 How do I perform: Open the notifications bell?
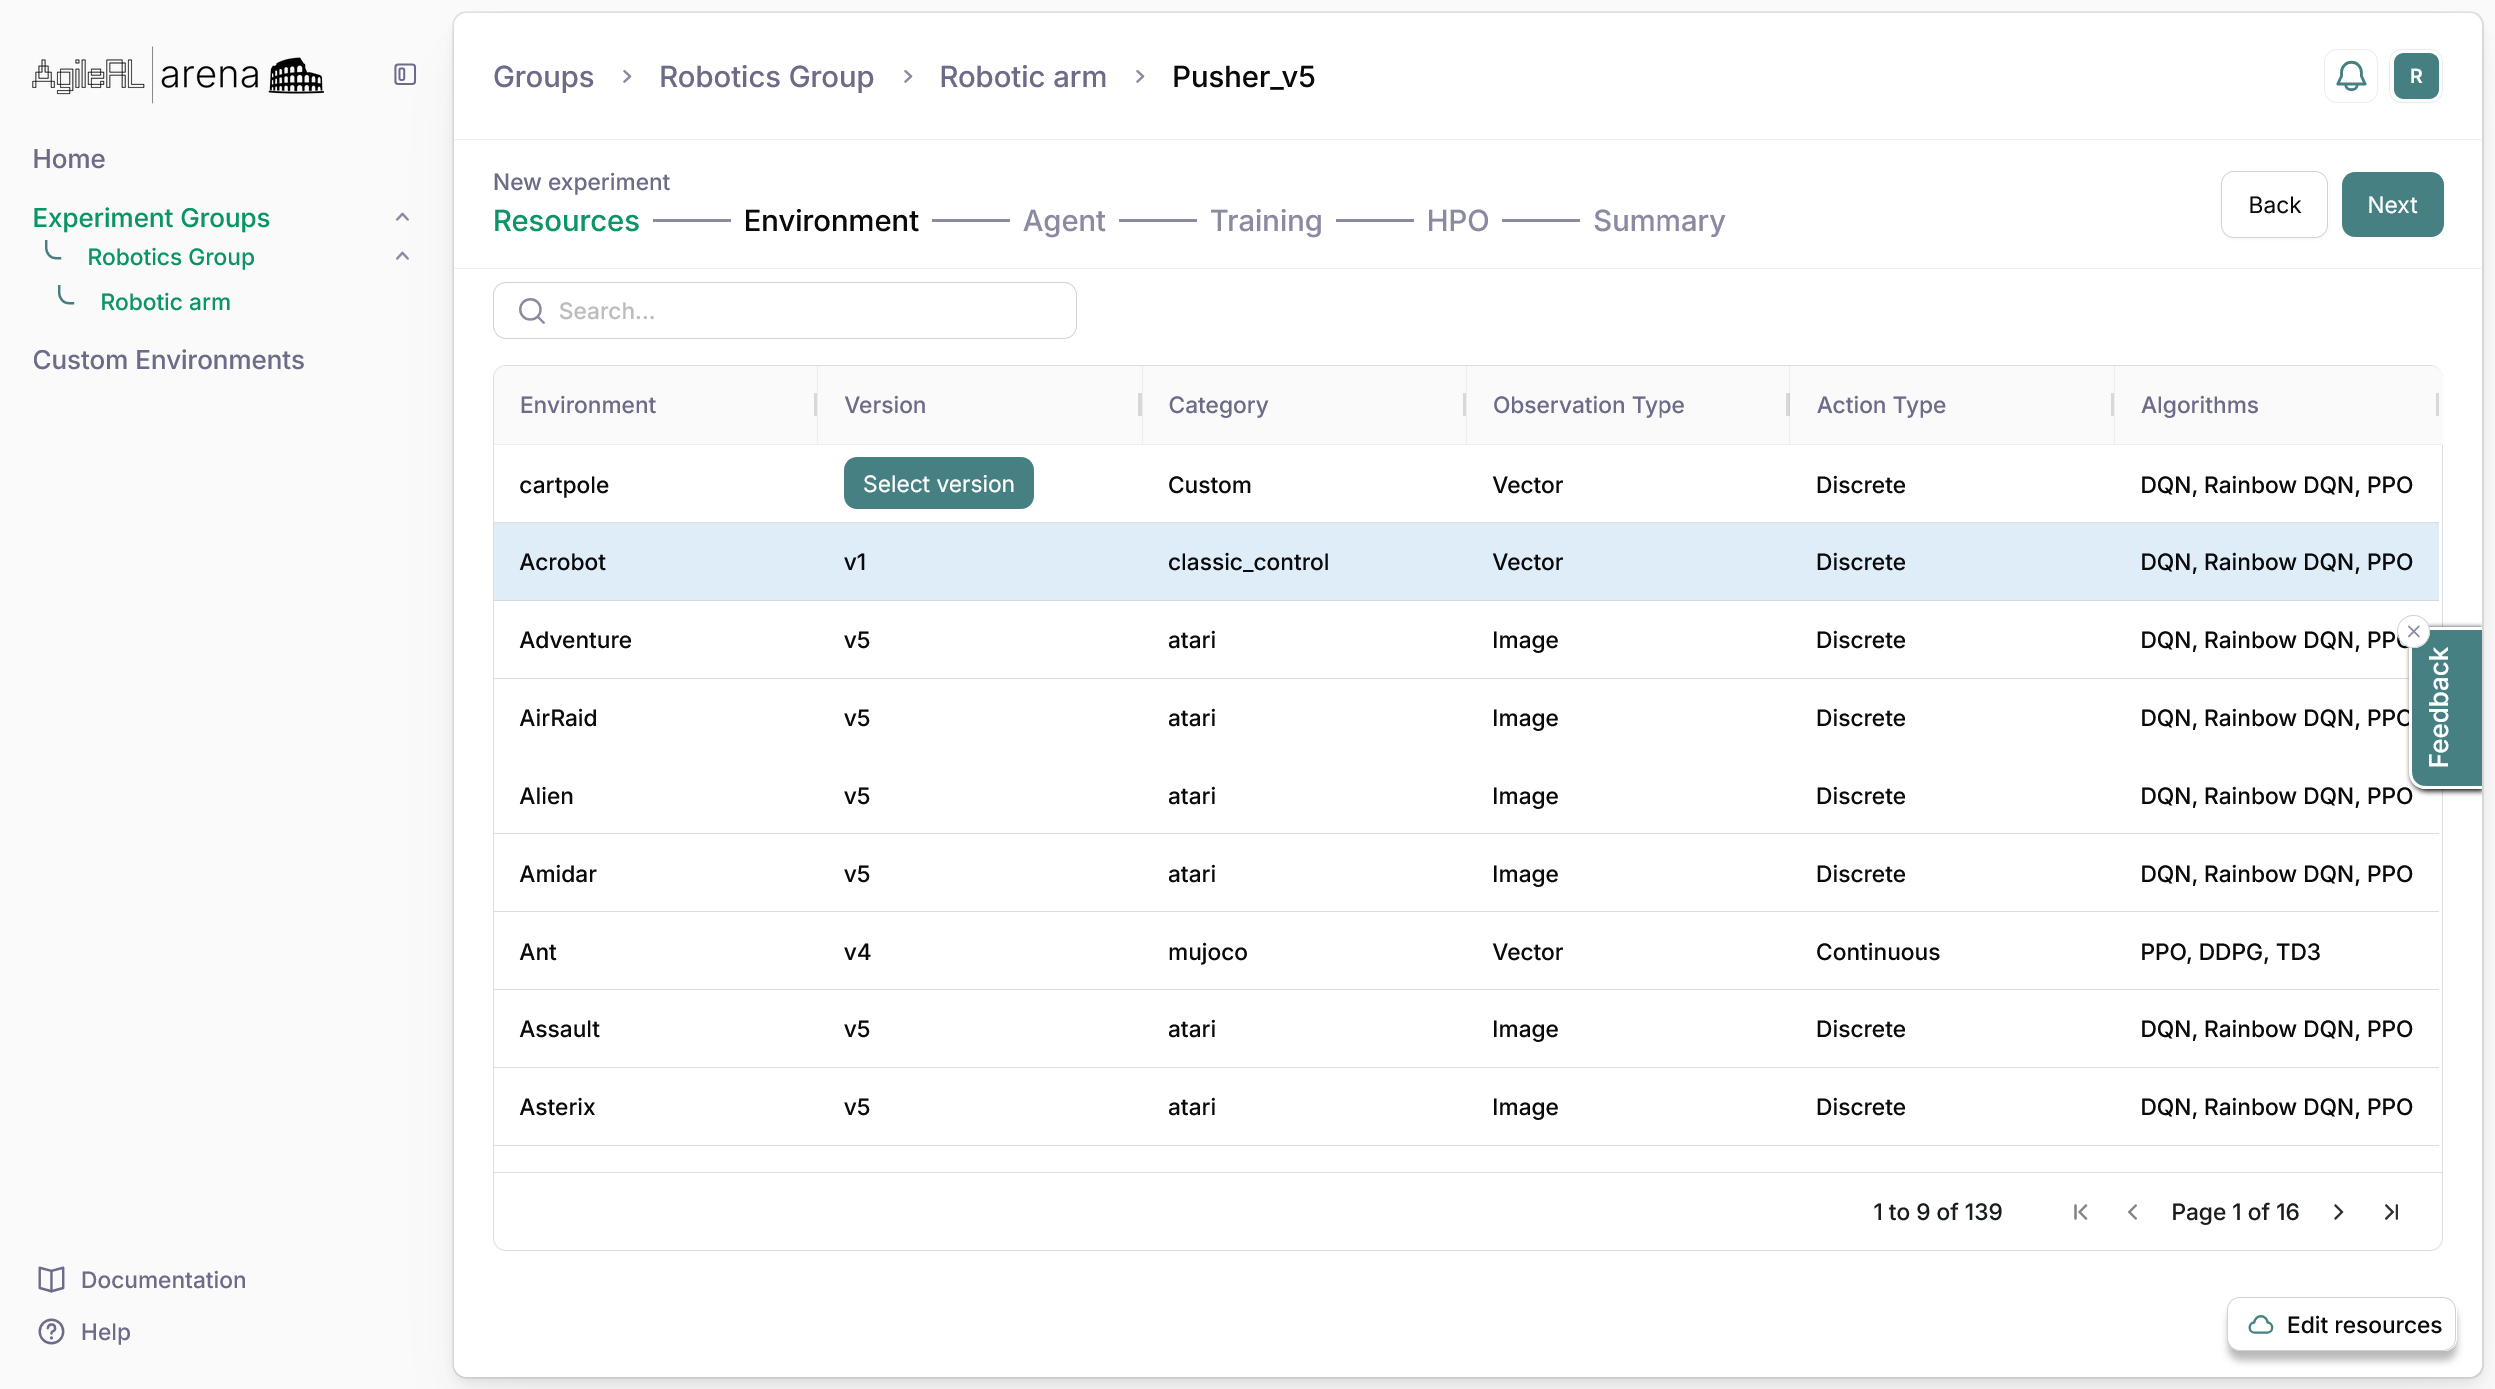tap(2350, 76)
